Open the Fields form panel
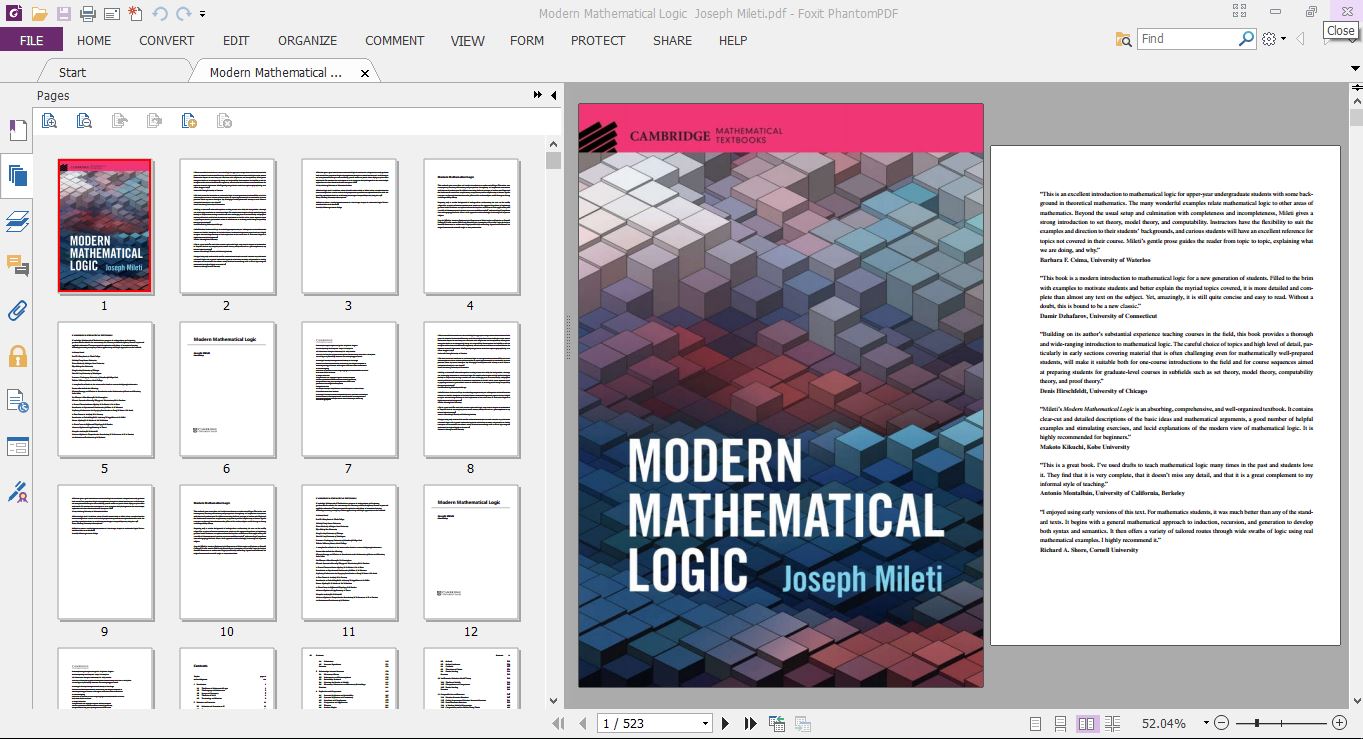The height and width of the screenshot is (739, 1363). pos(17,446)
